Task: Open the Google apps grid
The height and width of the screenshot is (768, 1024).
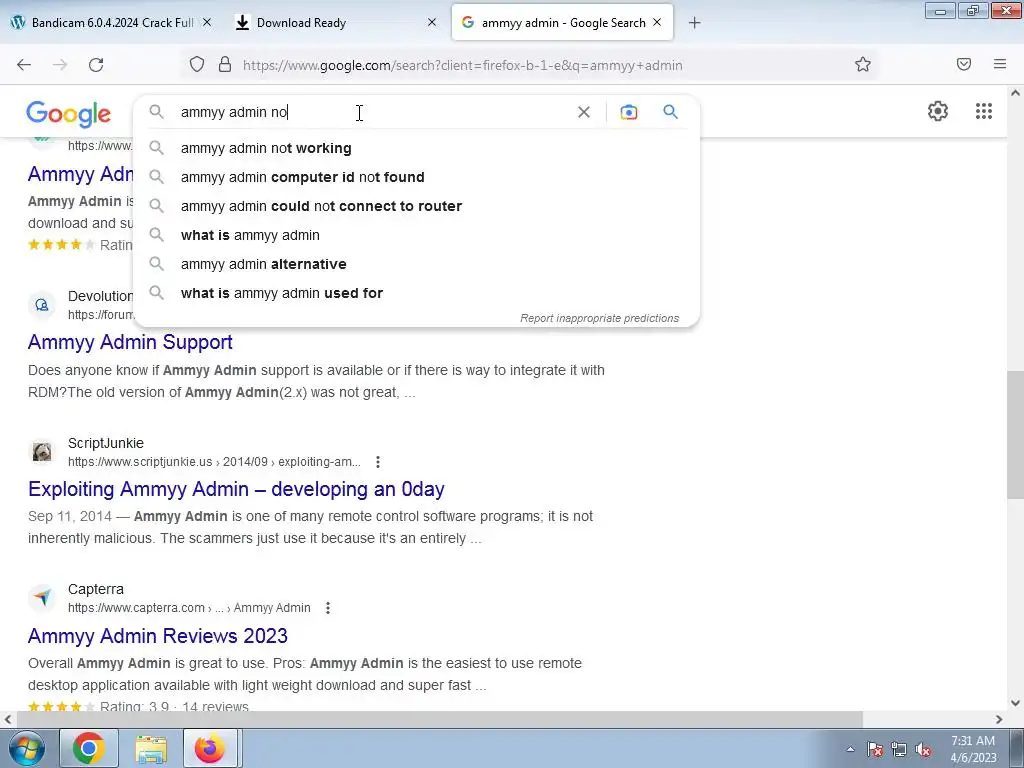Action: 984,111
